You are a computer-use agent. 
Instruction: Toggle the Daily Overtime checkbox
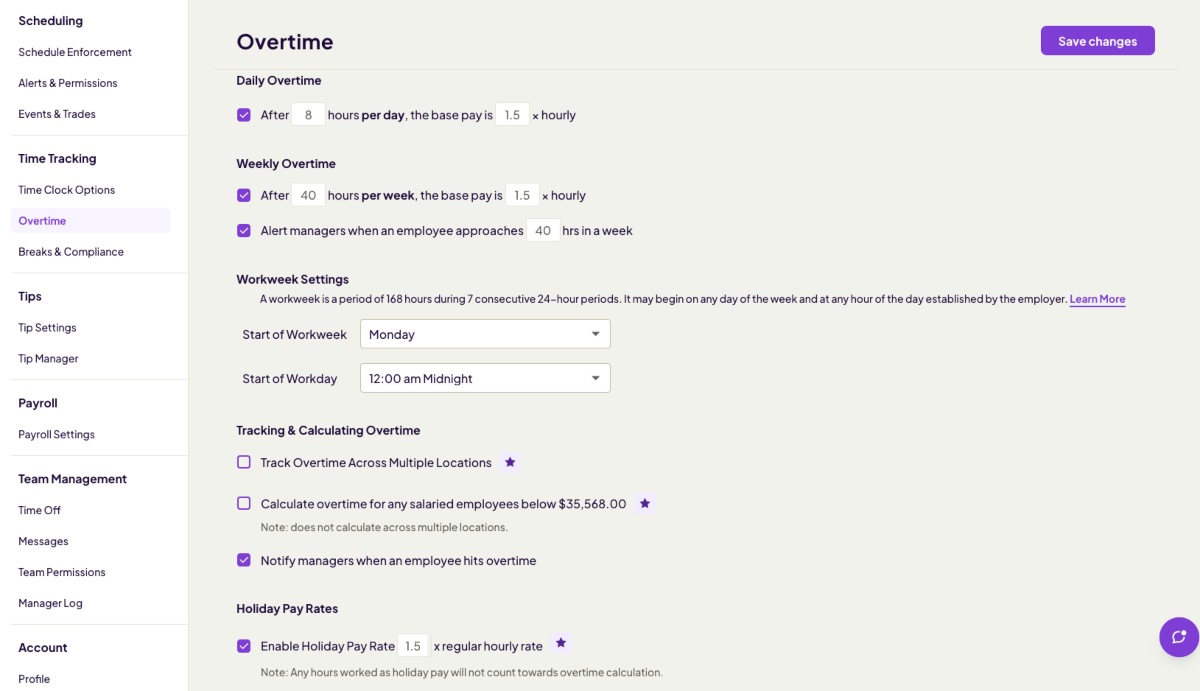click(x=244, y=115)
